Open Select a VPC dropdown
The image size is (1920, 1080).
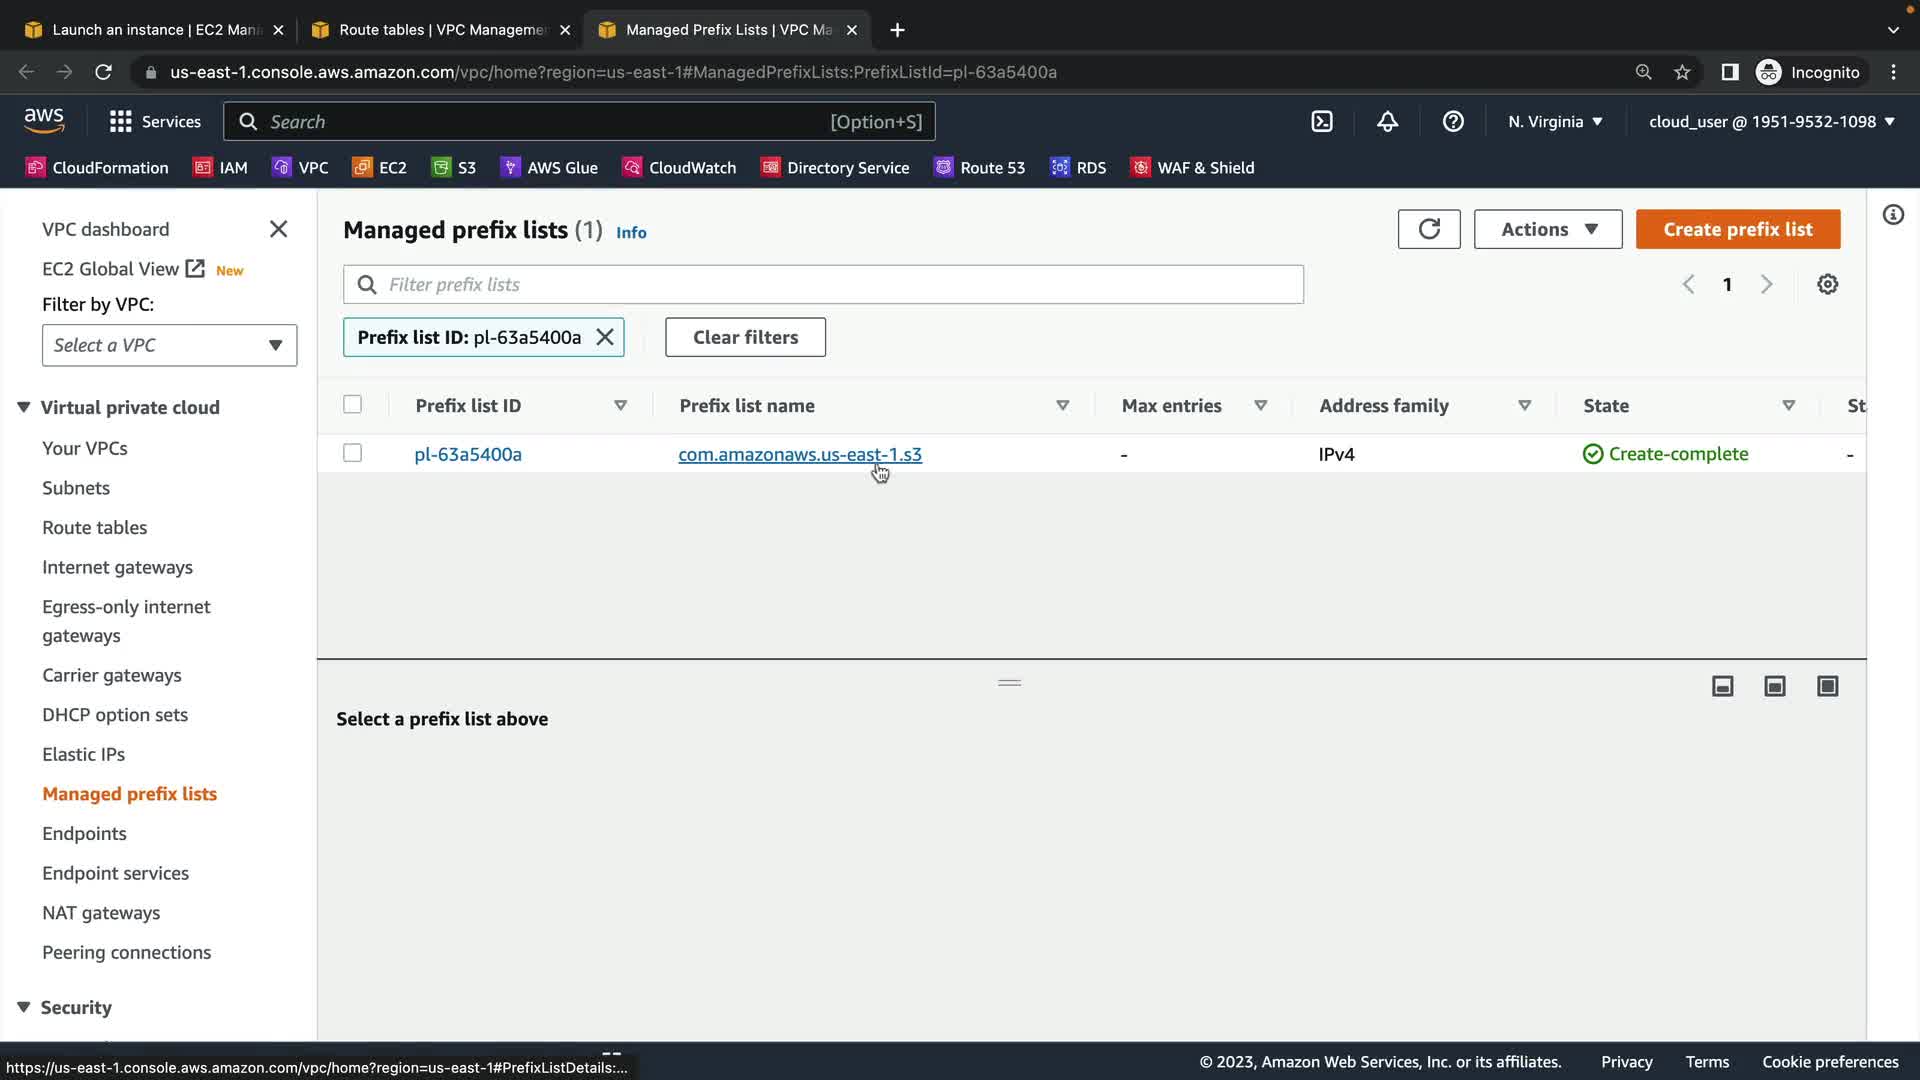coord(169,345)
